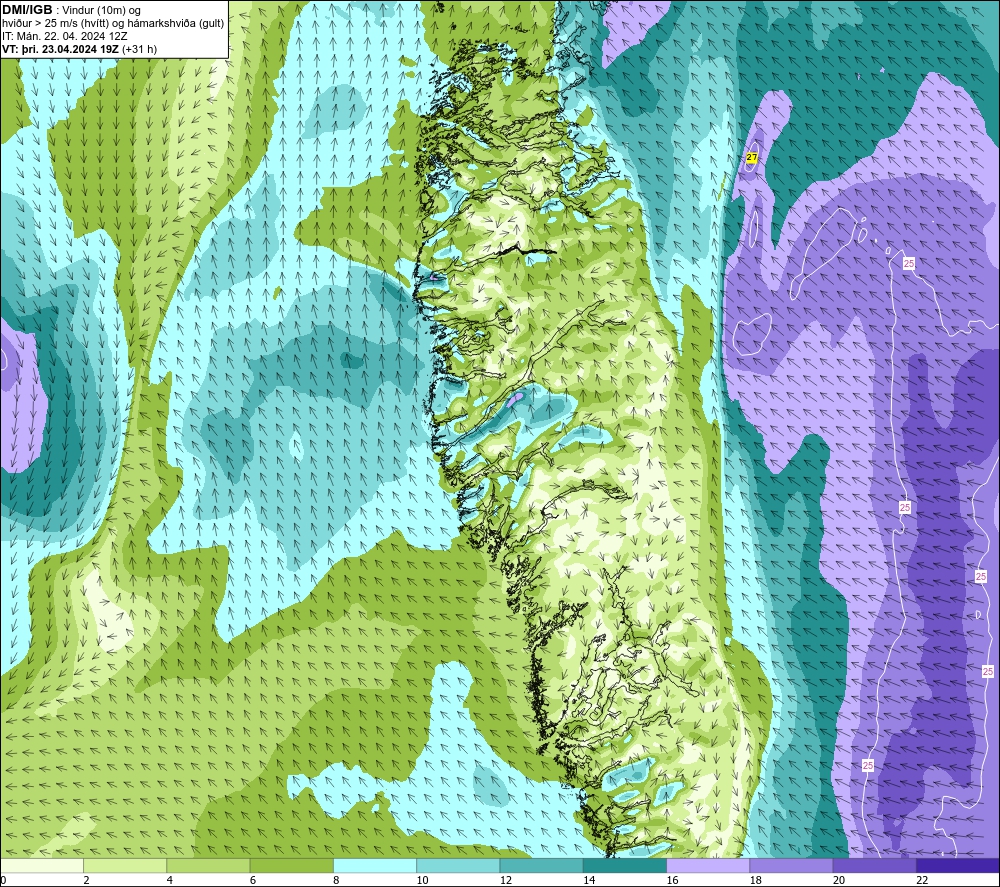This screenshot has width=1000, height=887.
Task: Click the scale label '16'
Action: click(x=672, y=881)
